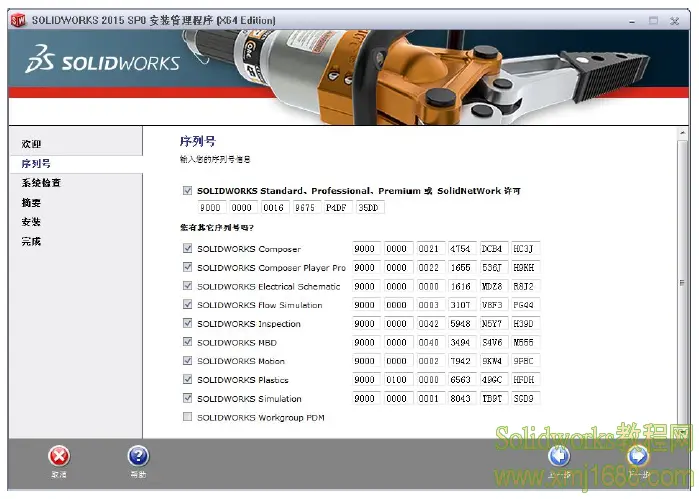Screen dimensions: 699x499
Task: Toggle the SOLIDWORKS Simulation checkbox
Action: pyautogui.click(x=187, y=398)
